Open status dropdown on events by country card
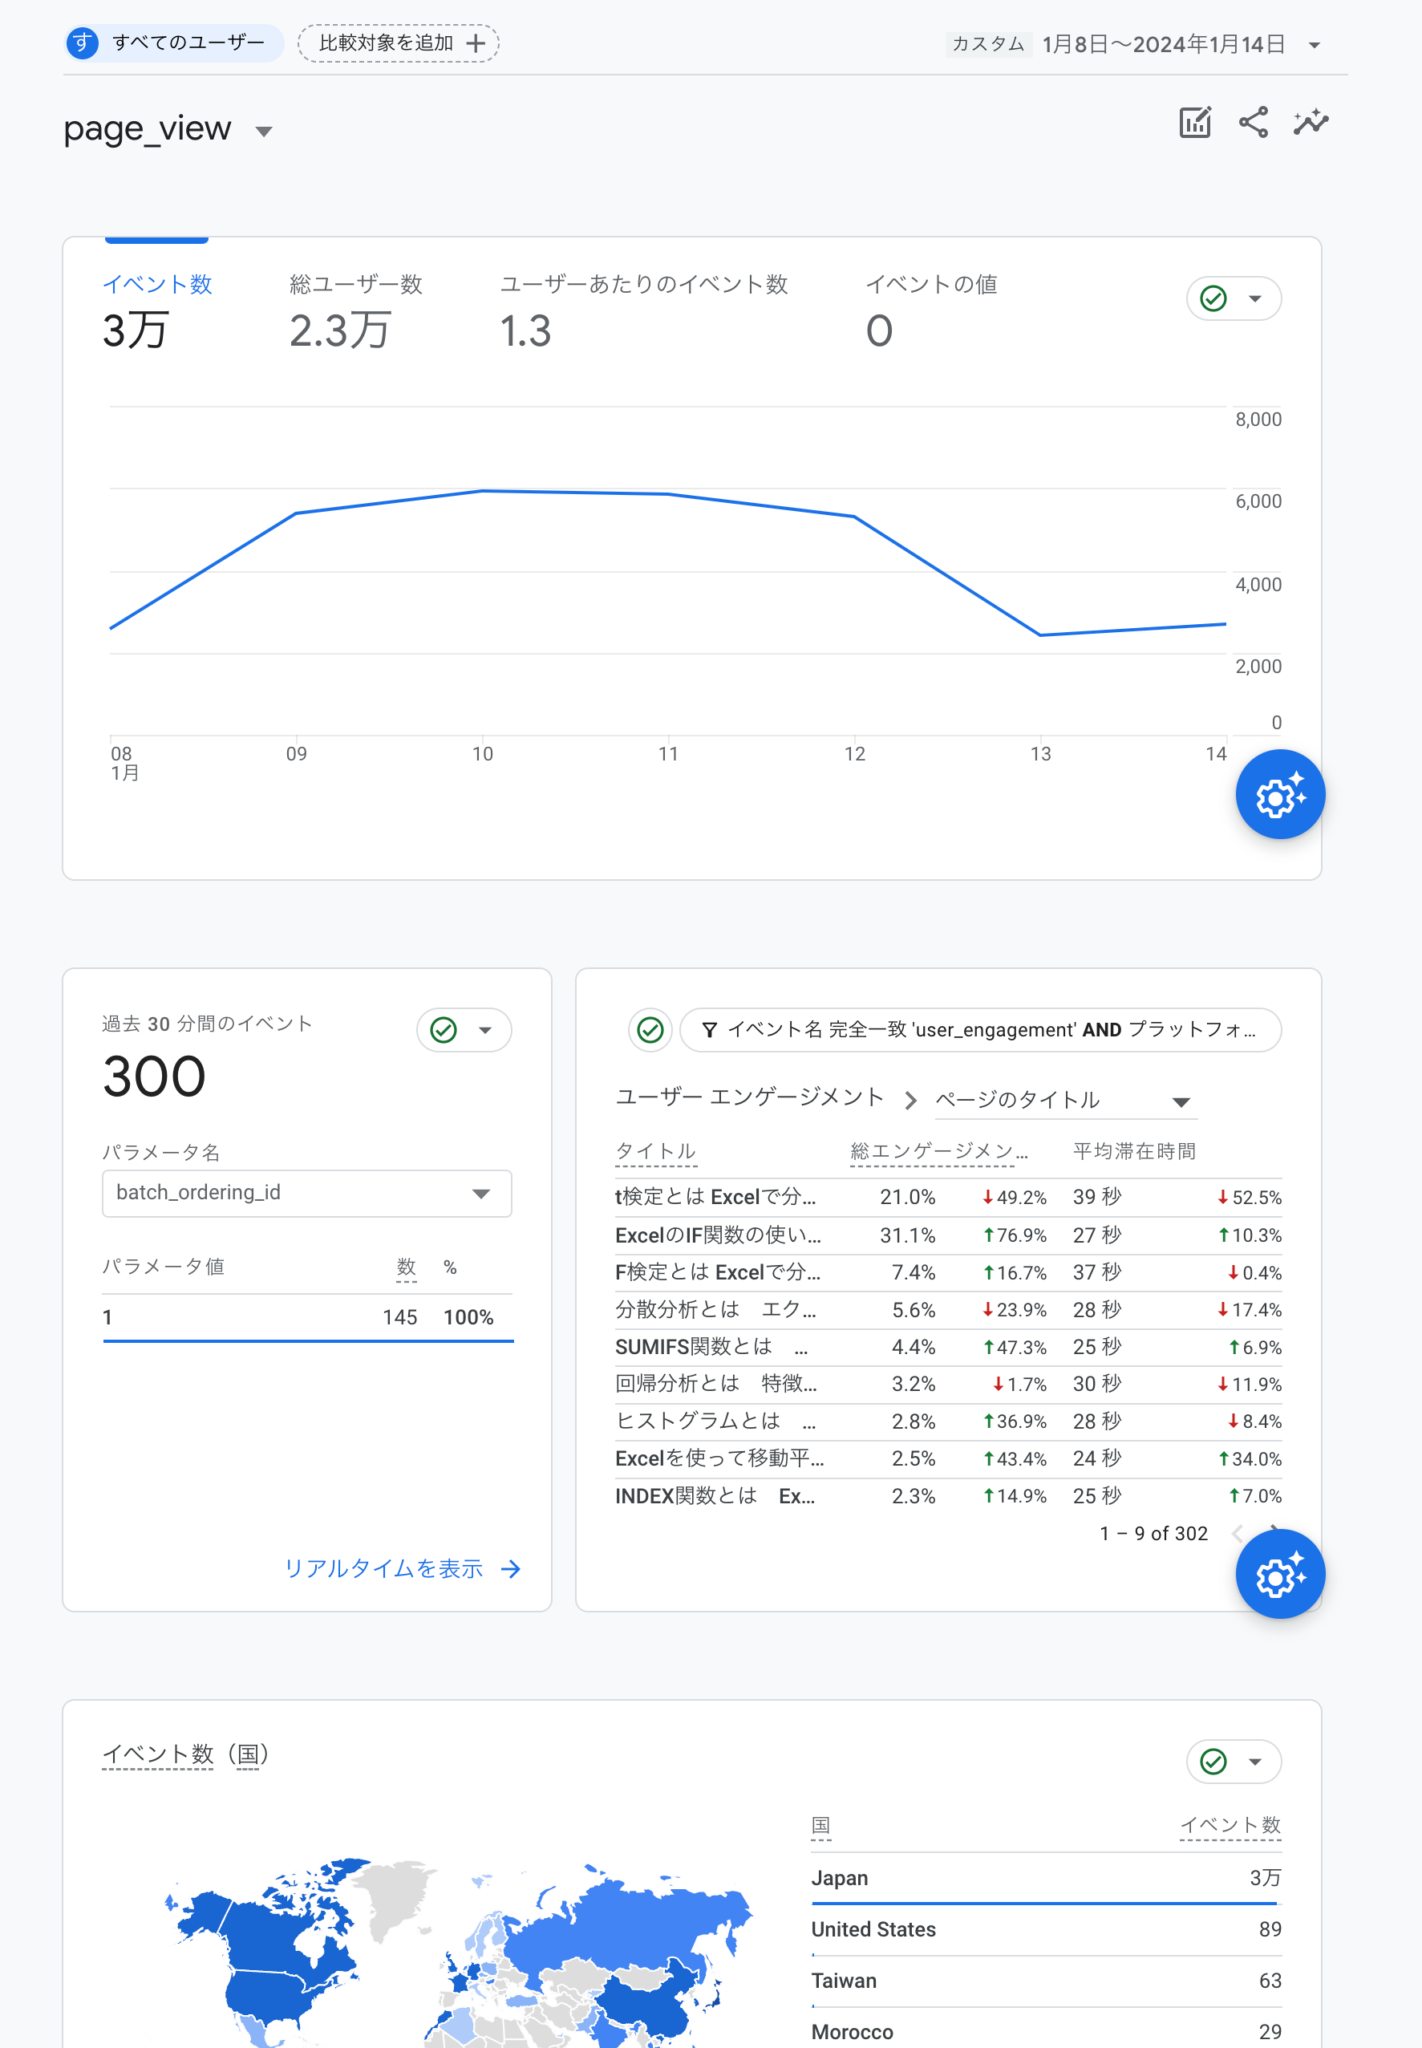The width and height of the screenshot is (1422, 2048). coord(1234,1761)
